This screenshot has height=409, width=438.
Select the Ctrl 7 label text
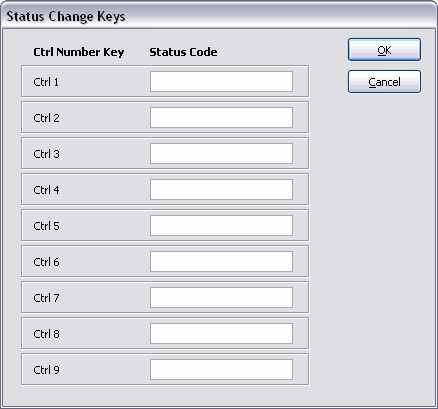(x=46, y=298)
